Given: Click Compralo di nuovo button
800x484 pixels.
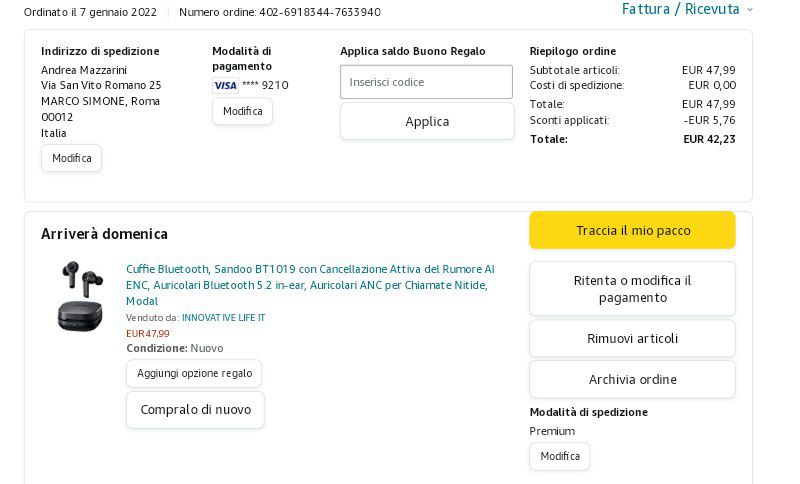Looking at the screenshot, I should point(195,409).
